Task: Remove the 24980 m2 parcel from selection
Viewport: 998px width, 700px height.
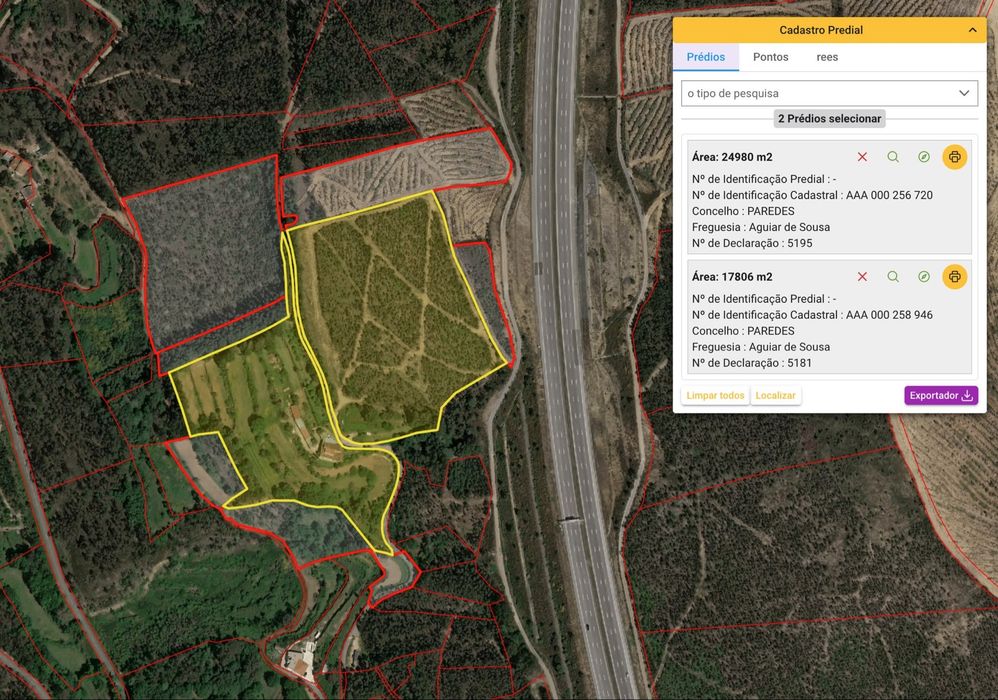Action: [862, 157]
